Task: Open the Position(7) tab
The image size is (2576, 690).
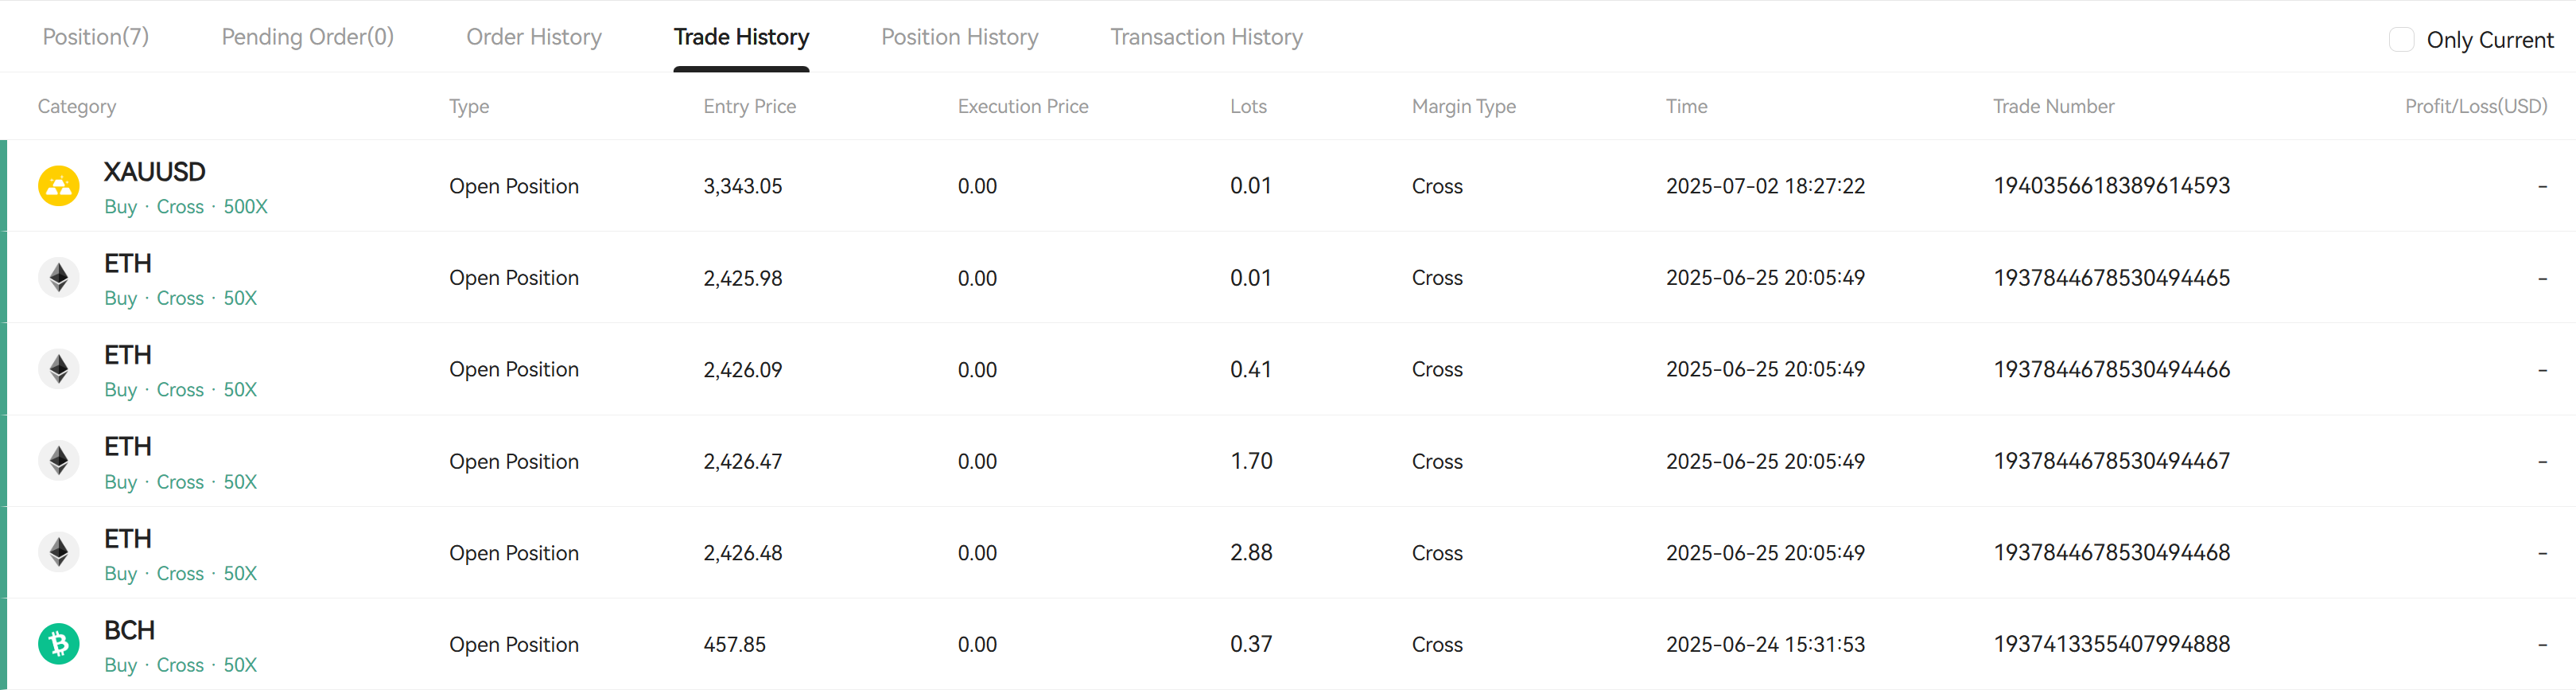Action: click(x=96, y=37)
